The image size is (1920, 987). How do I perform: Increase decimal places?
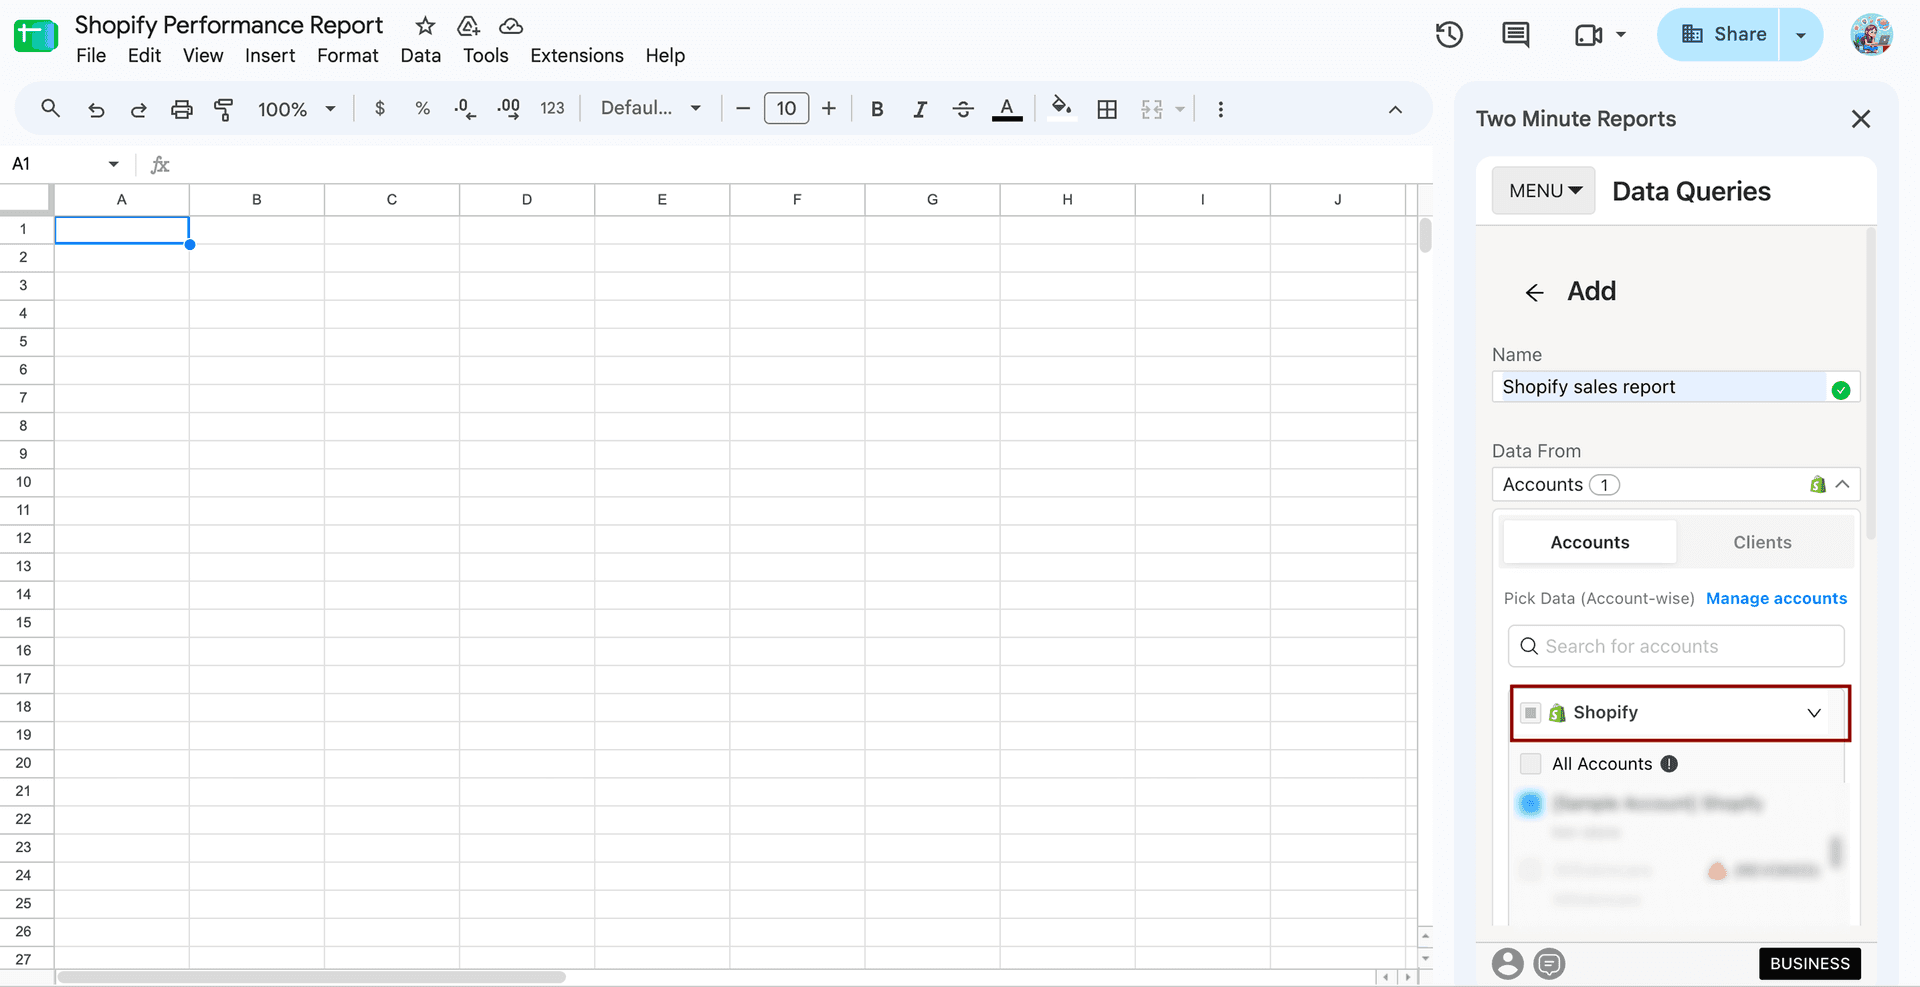point(509,108)
